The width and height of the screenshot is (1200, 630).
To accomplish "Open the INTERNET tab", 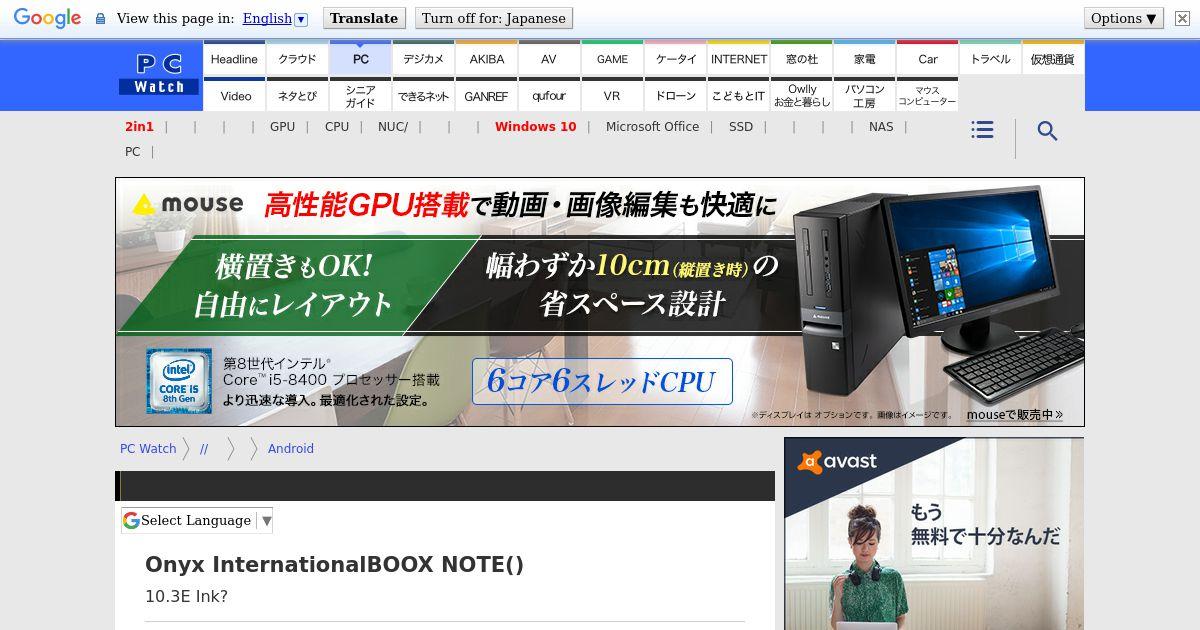I will (x=738, y=59).
